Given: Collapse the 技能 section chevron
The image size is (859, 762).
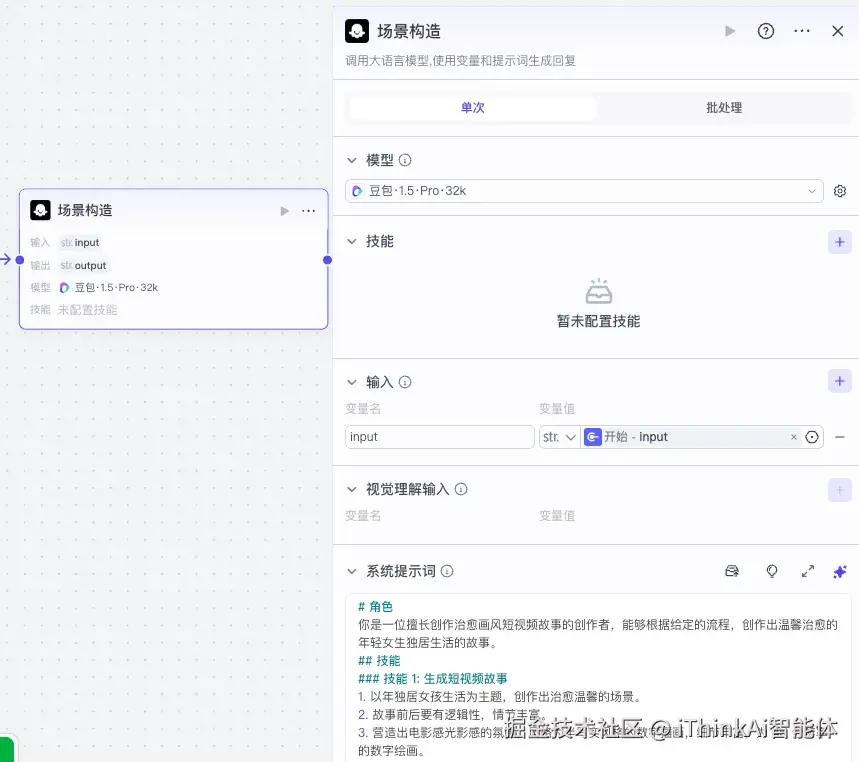Looking at the screenshot, I should click(x=351, y=241).
